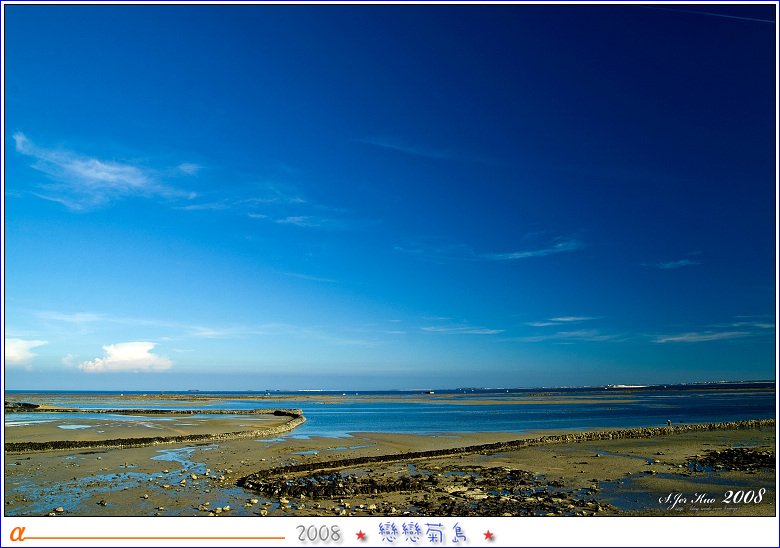The width and height of the screenshot is (780, 548).
Task: Click the gray 2008 text in caption bar
Action: (318, 534)
